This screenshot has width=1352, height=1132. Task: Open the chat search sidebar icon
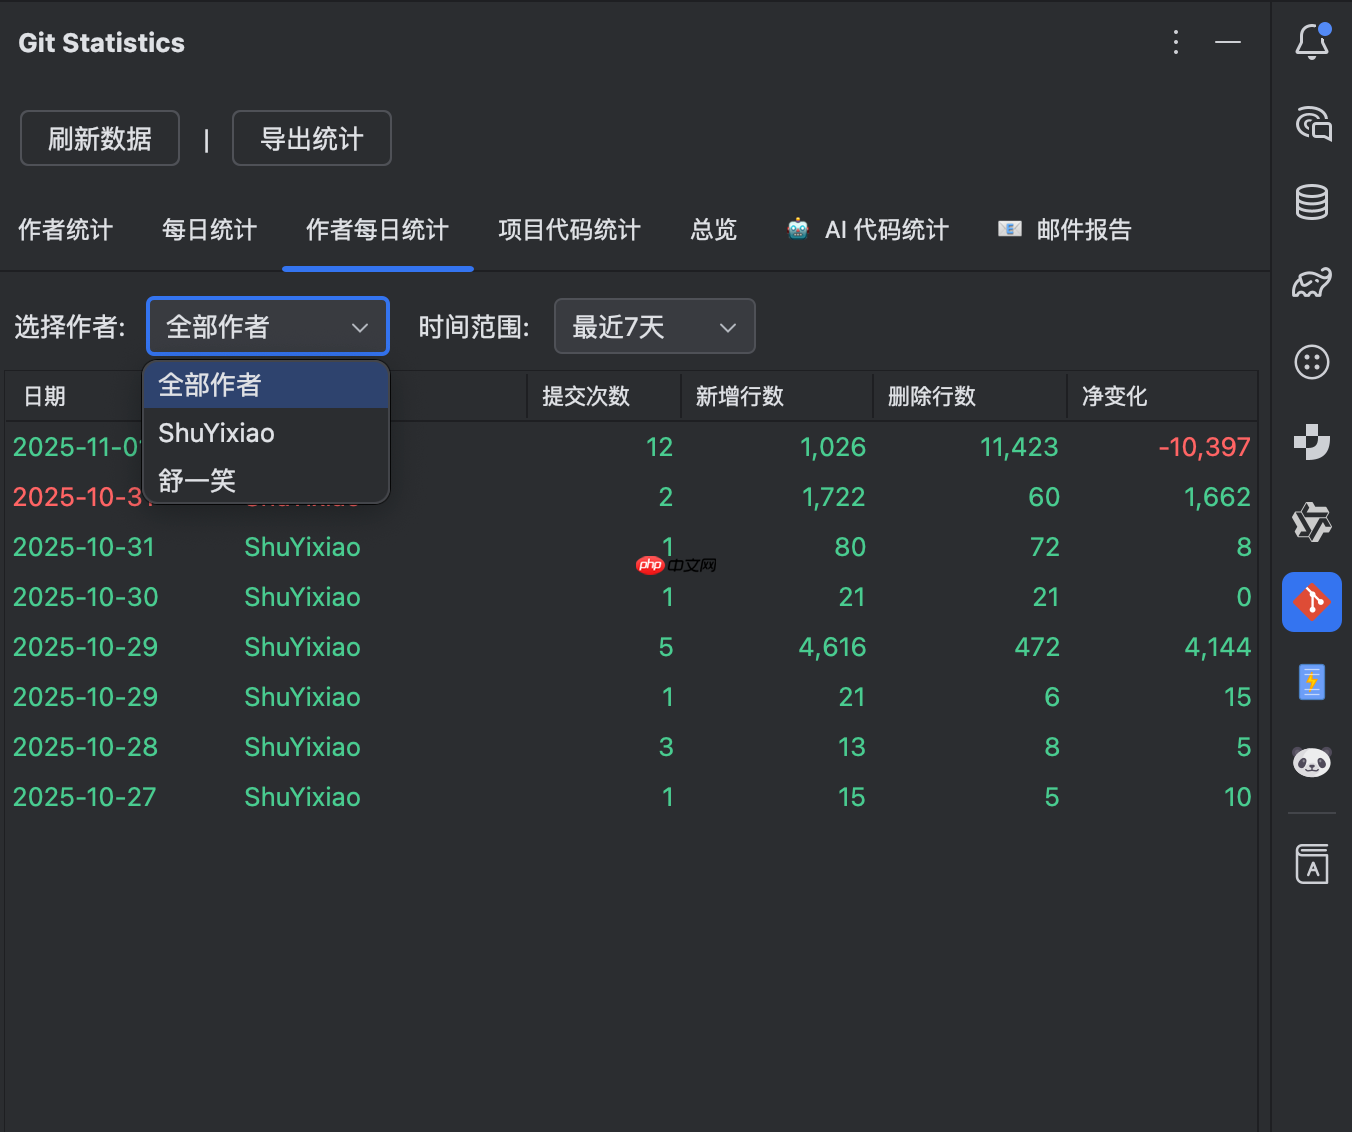1312,124
